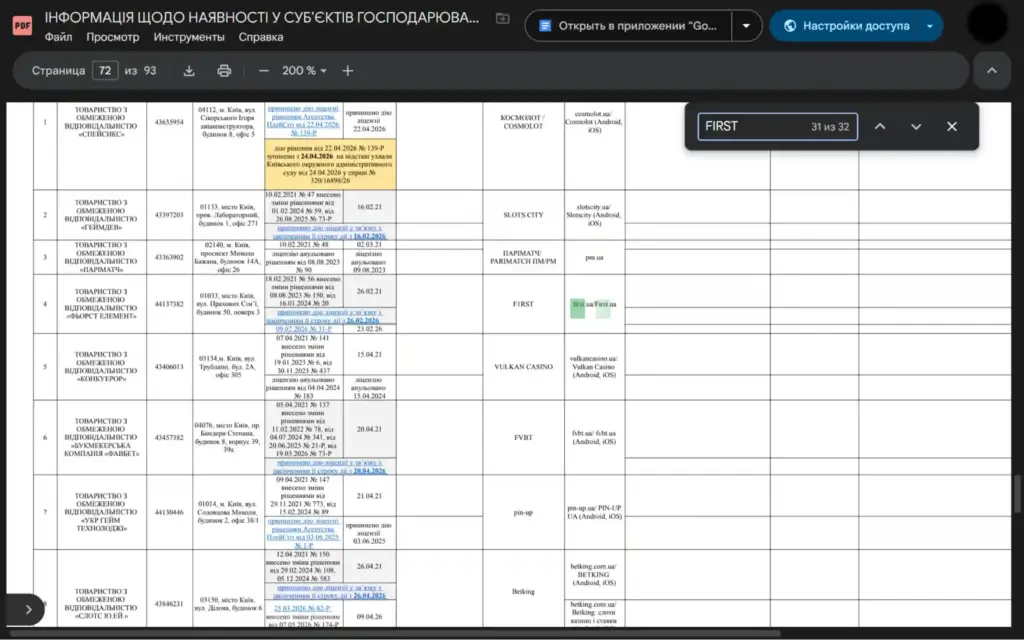
Task: Jump to the next FIRST search match
Action: pos(916,127)
